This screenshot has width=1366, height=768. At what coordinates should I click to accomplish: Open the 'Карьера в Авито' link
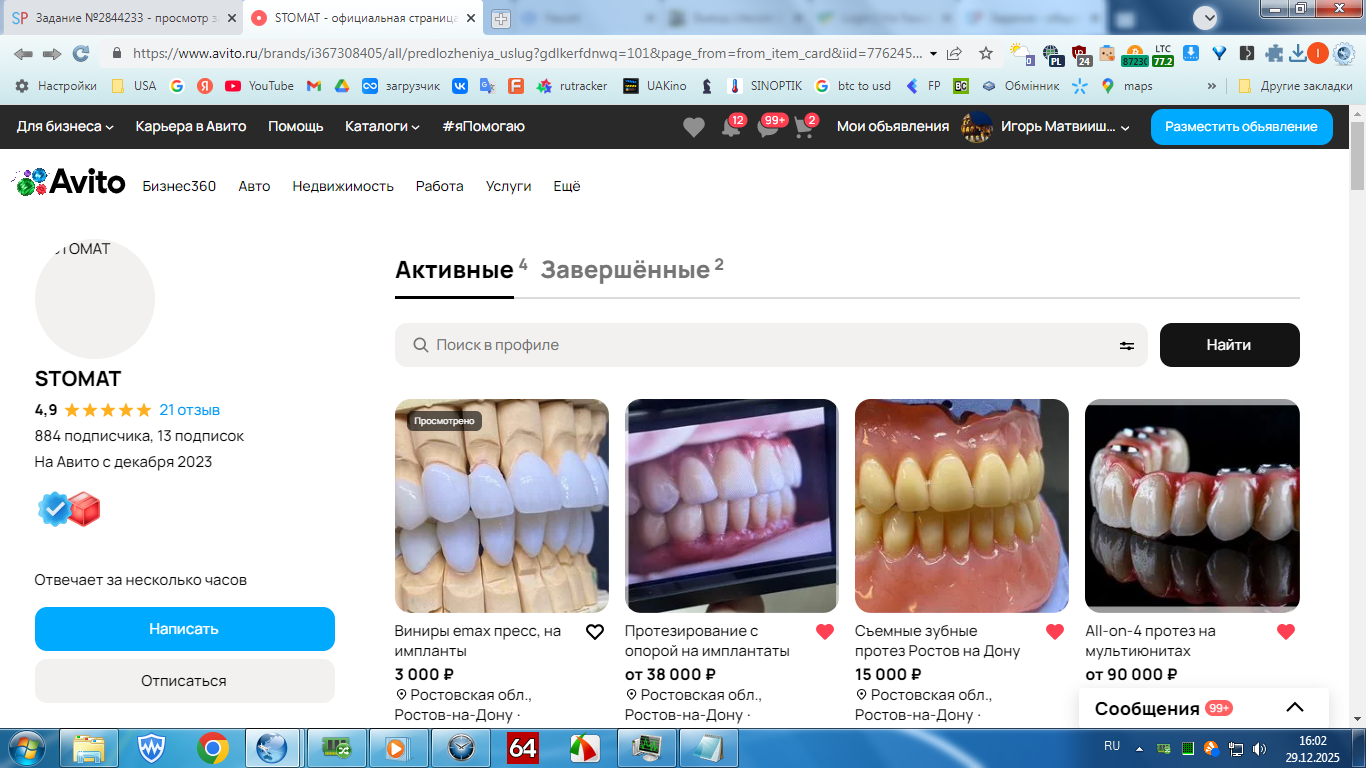coord(191,127)
